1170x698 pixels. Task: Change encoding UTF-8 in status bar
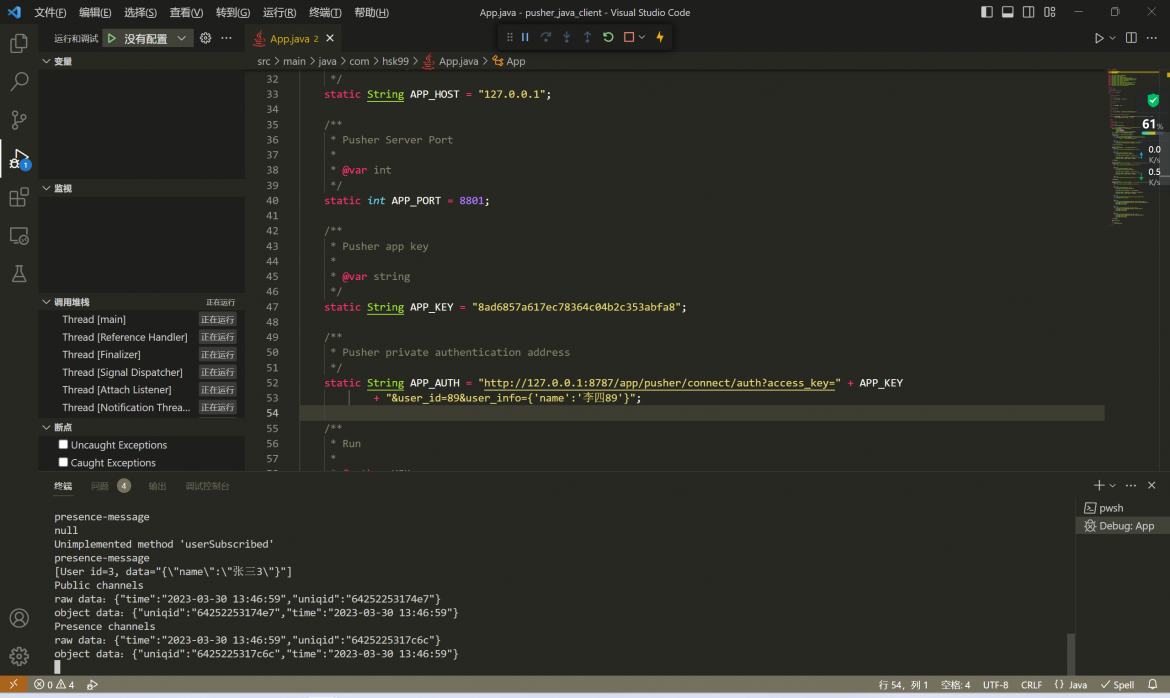click(x=995, y=684)
